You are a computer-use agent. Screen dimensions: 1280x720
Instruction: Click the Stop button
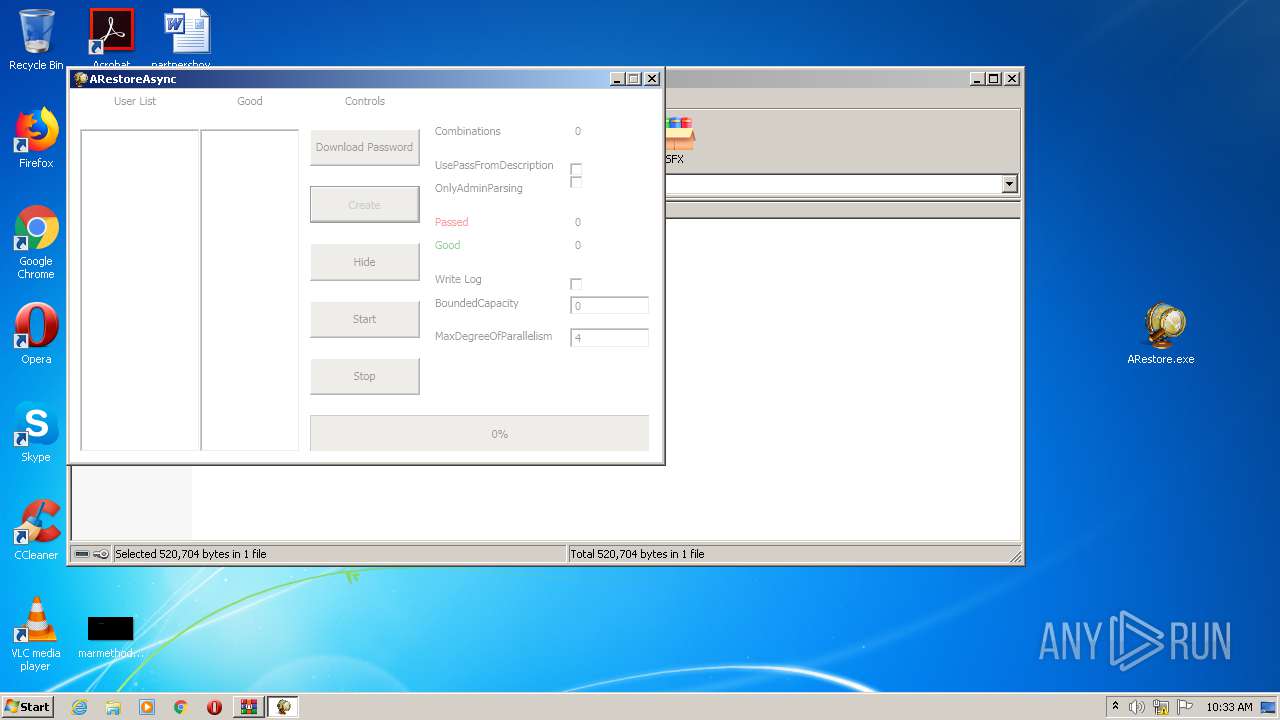(364, 376)
